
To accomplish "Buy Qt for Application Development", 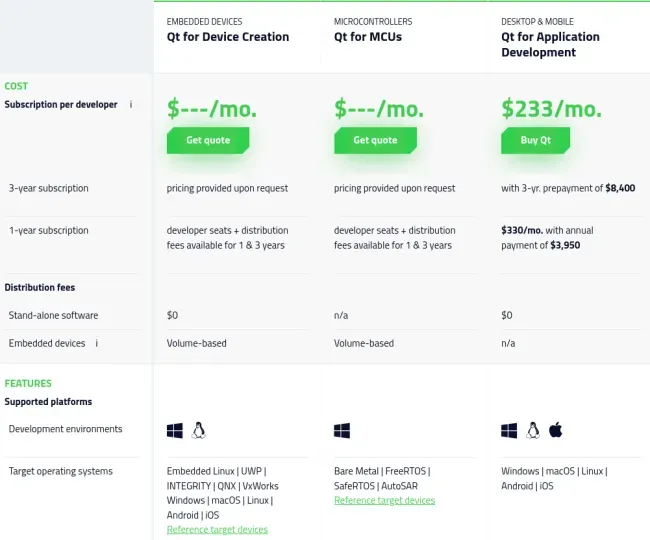I will pyautogui.click(x=536, y=140).
